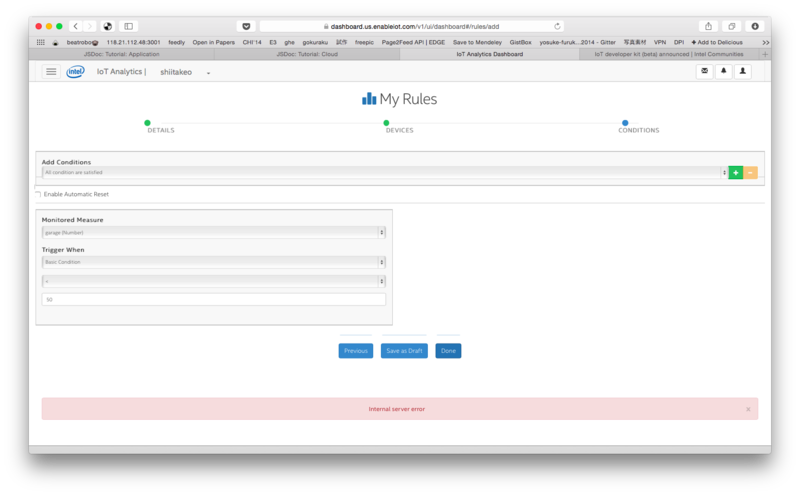Show more bookmarks via the double chevron
Screen dimensions: 800x495
pyautogui.click(x=765, y=42)
